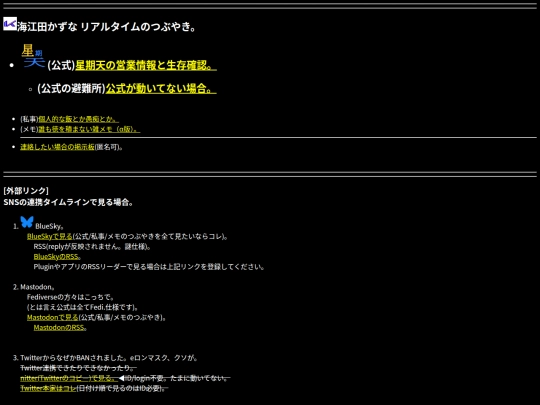Click the heading 海江田かずな リアルタイムのつぶやき

(106, 27)
